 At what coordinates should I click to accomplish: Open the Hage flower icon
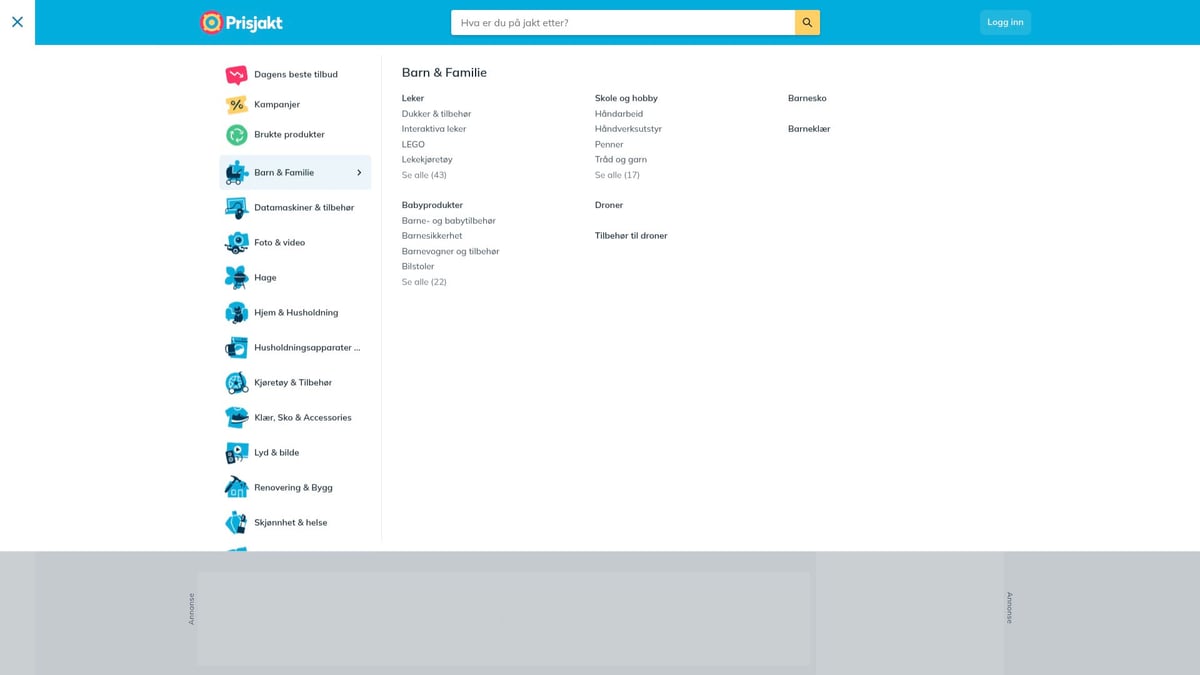pyautogui.click(x=236, y=277)
